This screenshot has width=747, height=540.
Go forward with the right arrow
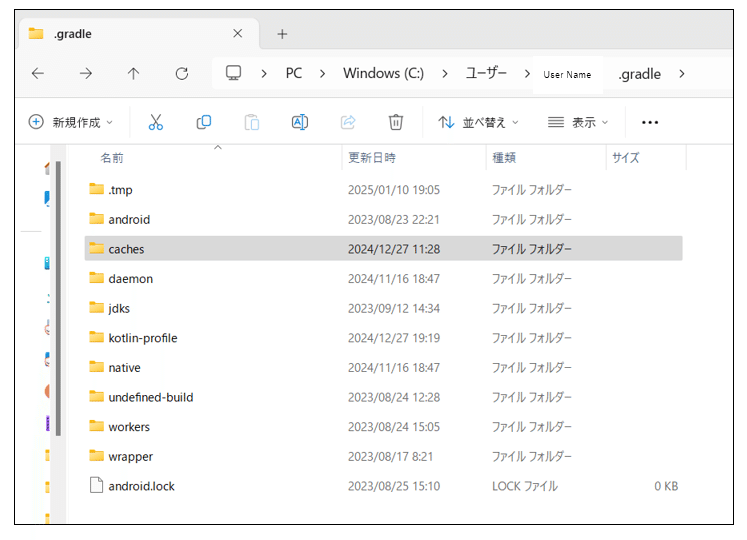pyautogui.click(x=86, y=73)
